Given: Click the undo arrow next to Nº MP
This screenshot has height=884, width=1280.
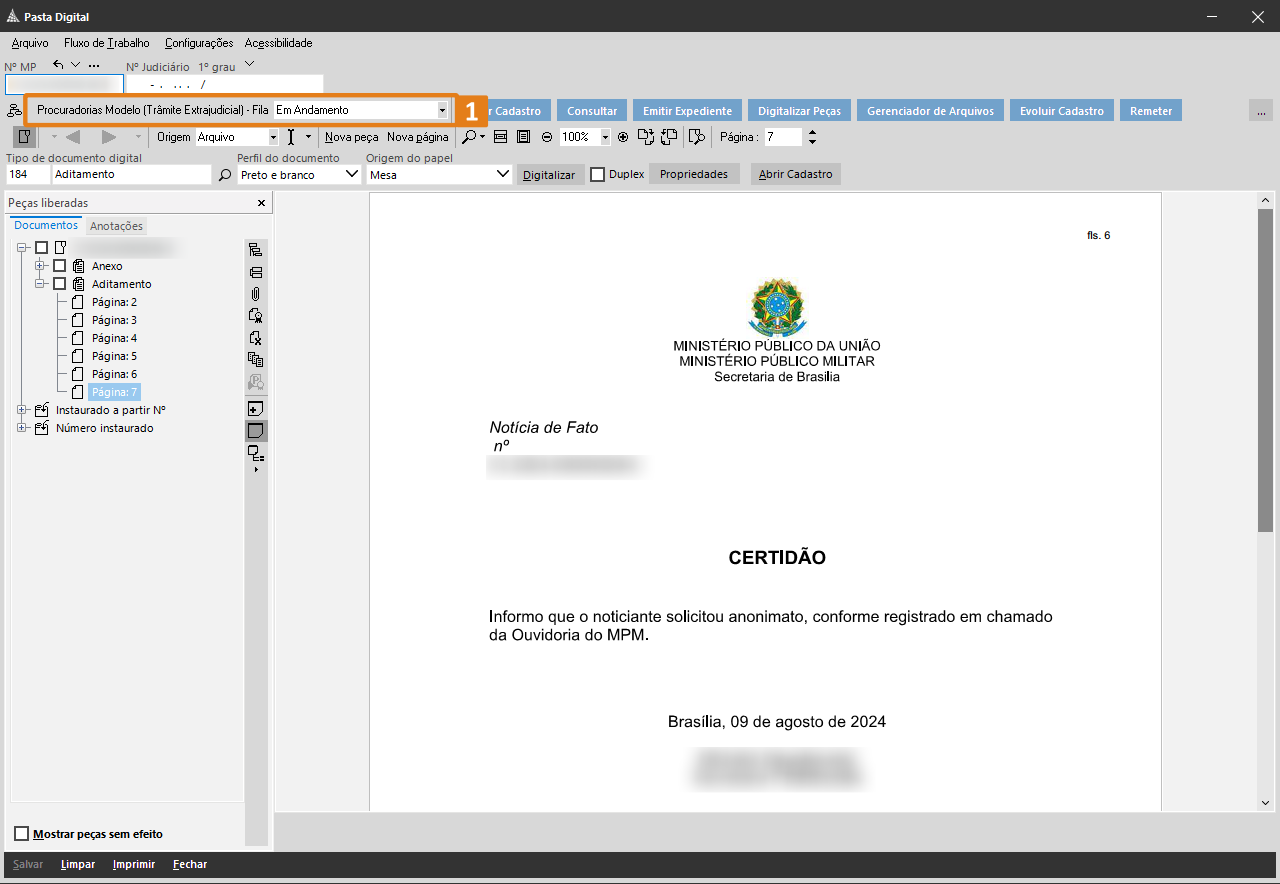Looking at the screenshot, I should coord(58,65).
